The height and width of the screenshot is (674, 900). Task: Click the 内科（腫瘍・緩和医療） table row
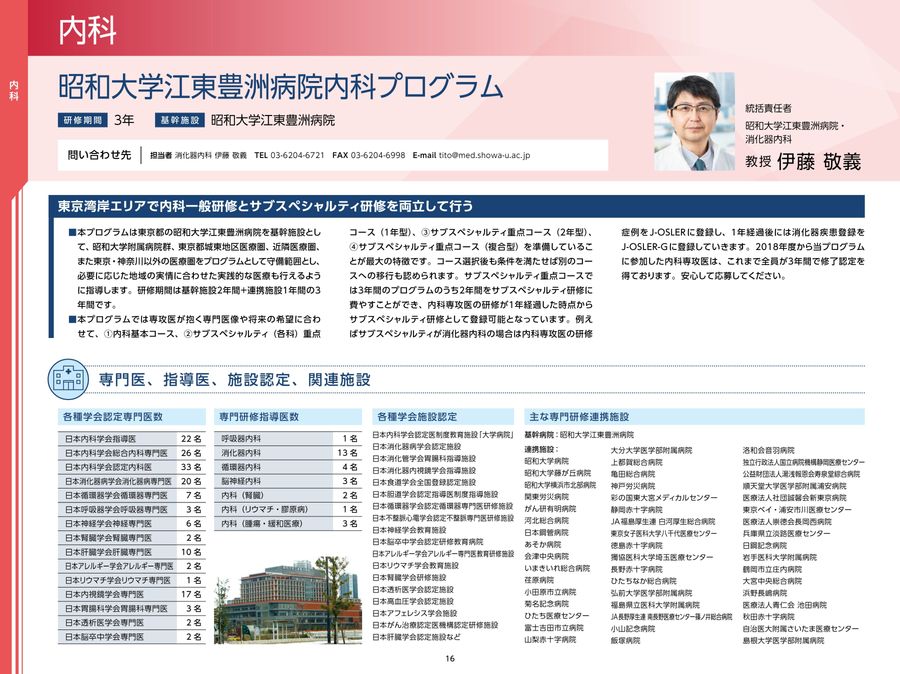[288, 524]
